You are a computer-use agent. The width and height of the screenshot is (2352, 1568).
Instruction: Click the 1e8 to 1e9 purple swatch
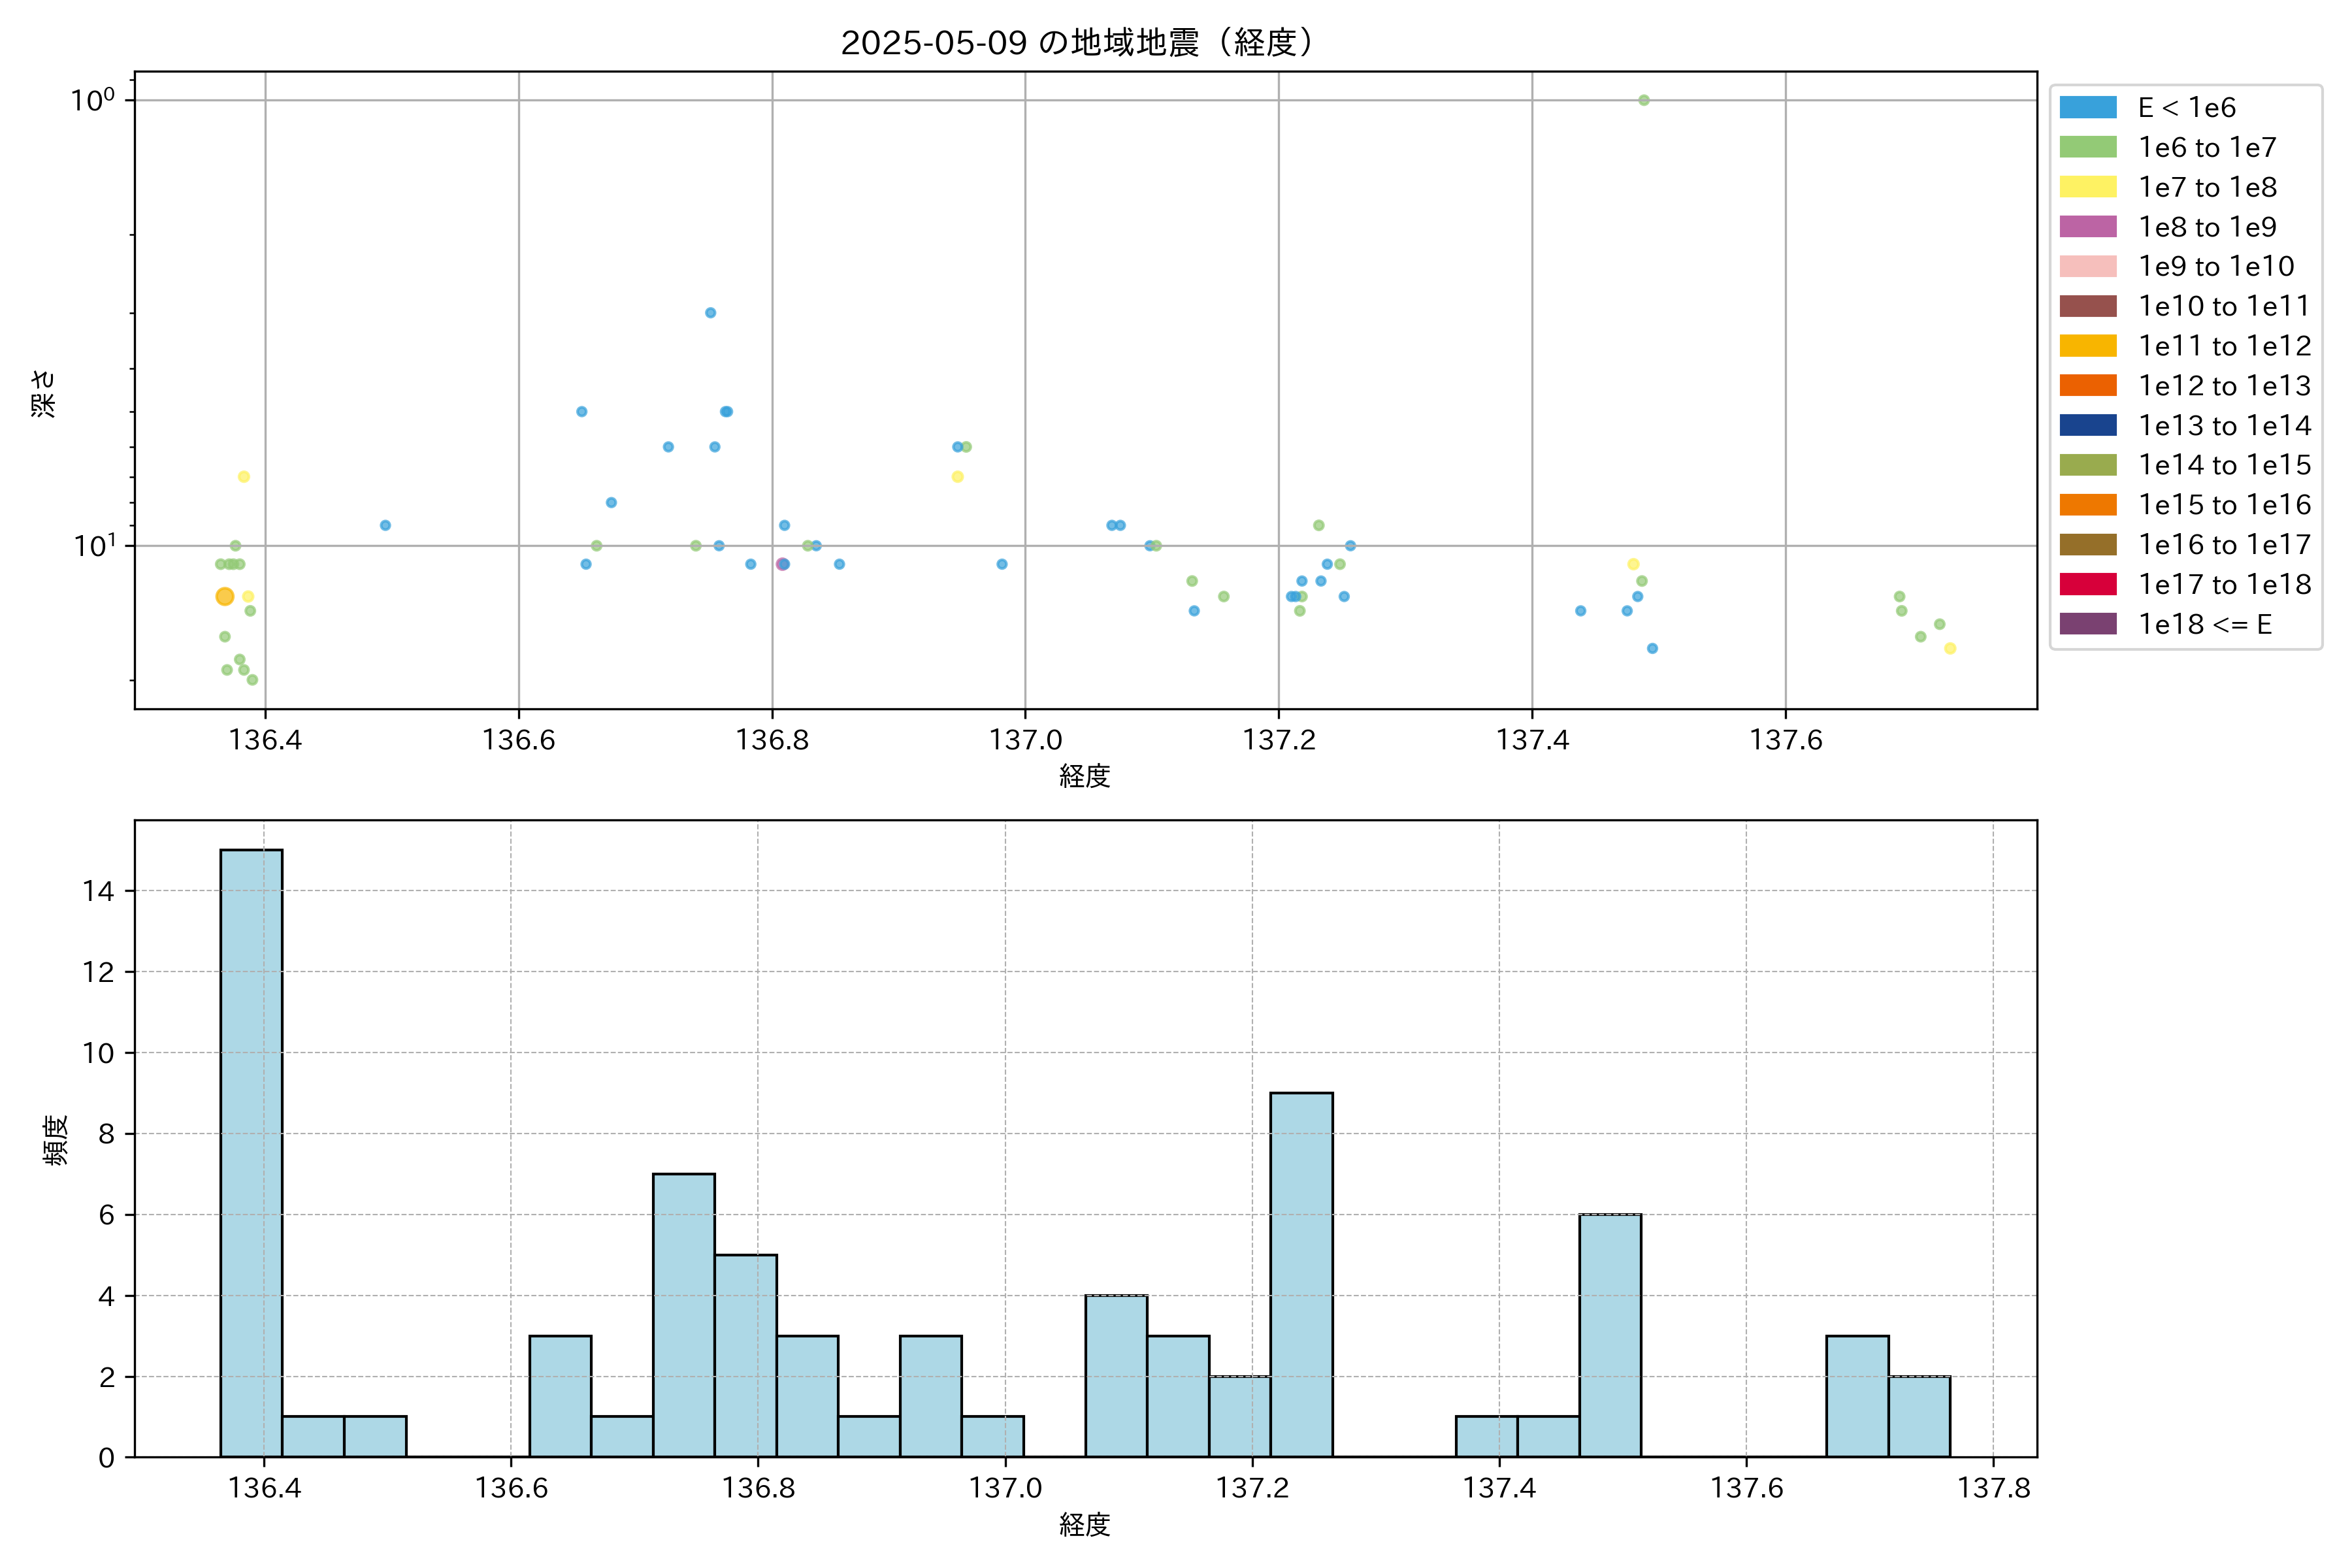(x=2087, y=227)
